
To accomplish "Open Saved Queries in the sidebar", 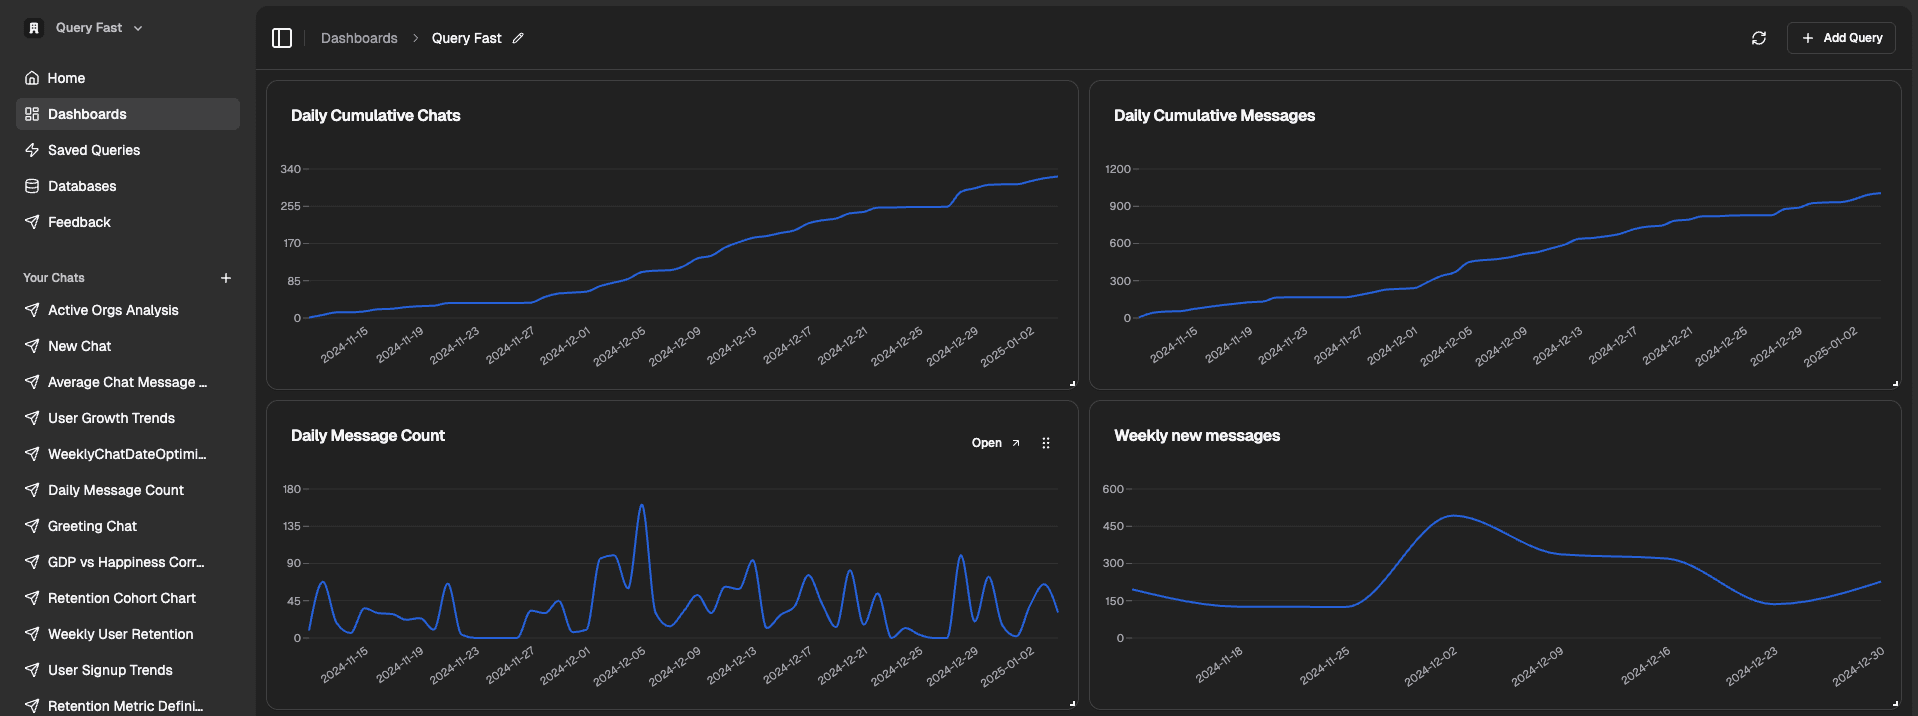I will click(x=94, y=150).
